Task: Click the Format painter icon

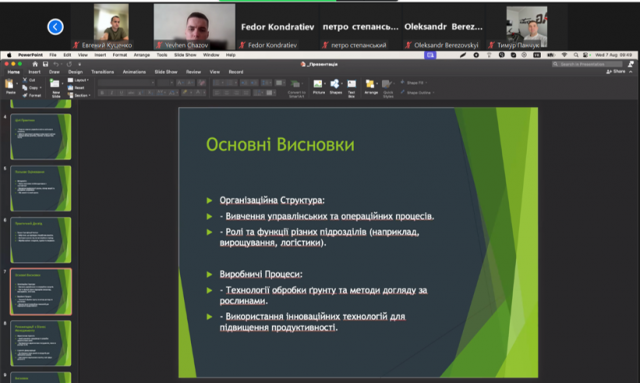Action: pyautogui.click(x=25, y=95)
